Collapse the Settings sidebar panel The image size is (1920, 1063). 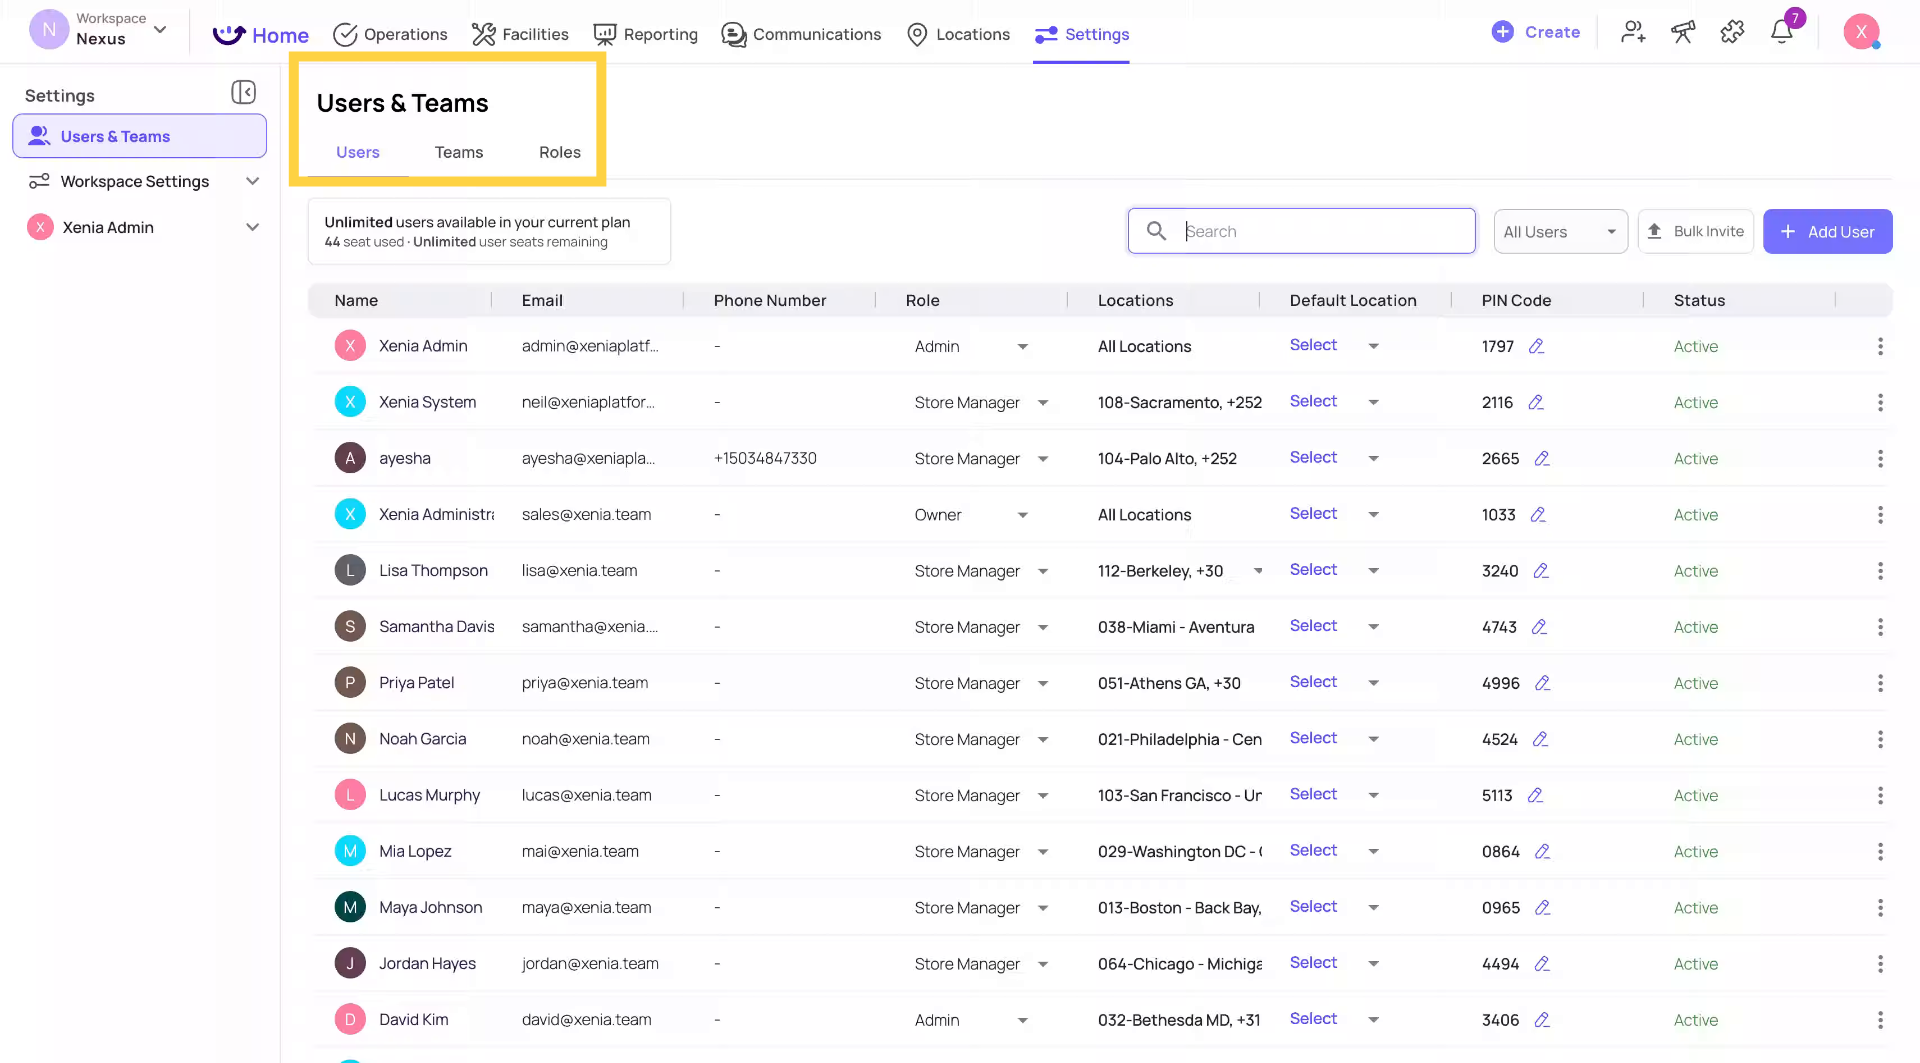click(243, 93)
